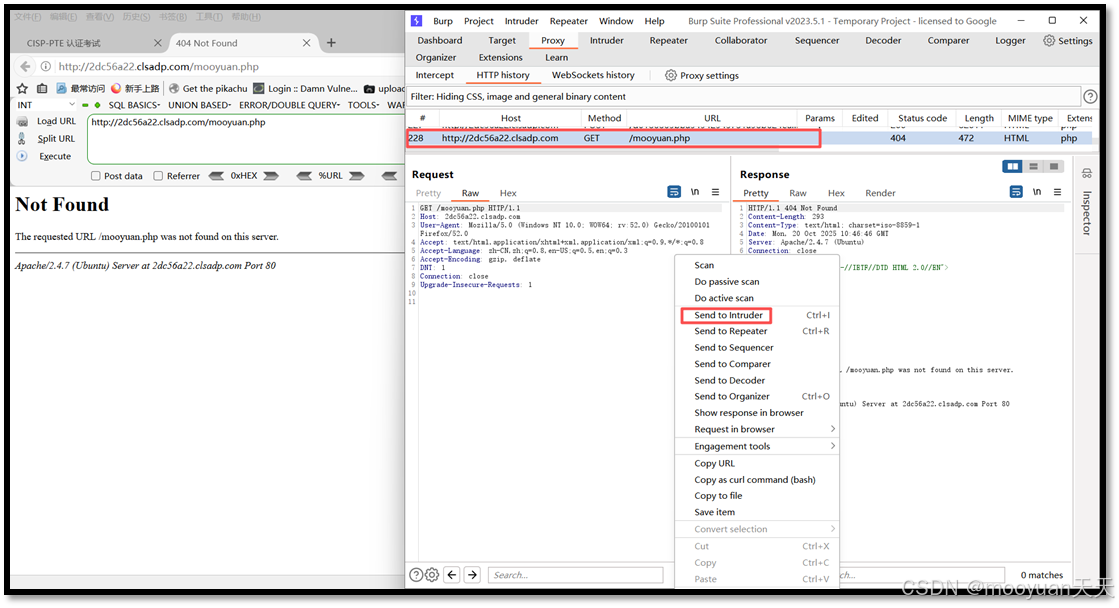Toggle non-printable characters in Response pane
This screenshot has height=608, width=1119.
click(1037, 192)
